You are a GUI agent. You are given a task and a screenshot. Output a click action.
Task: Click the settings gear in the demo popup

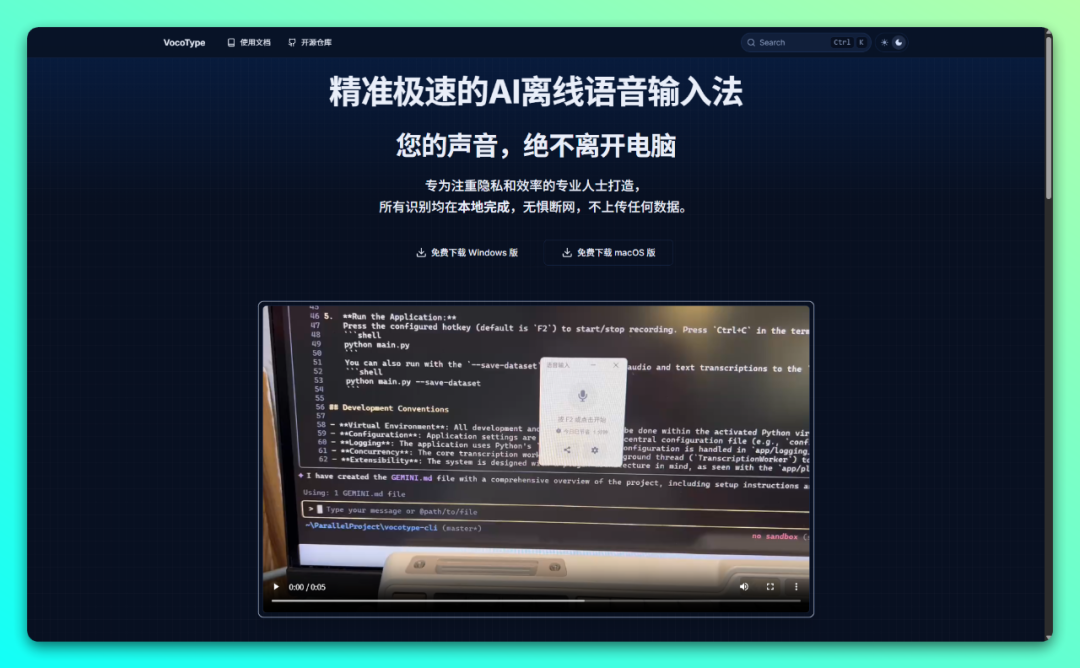595,449
